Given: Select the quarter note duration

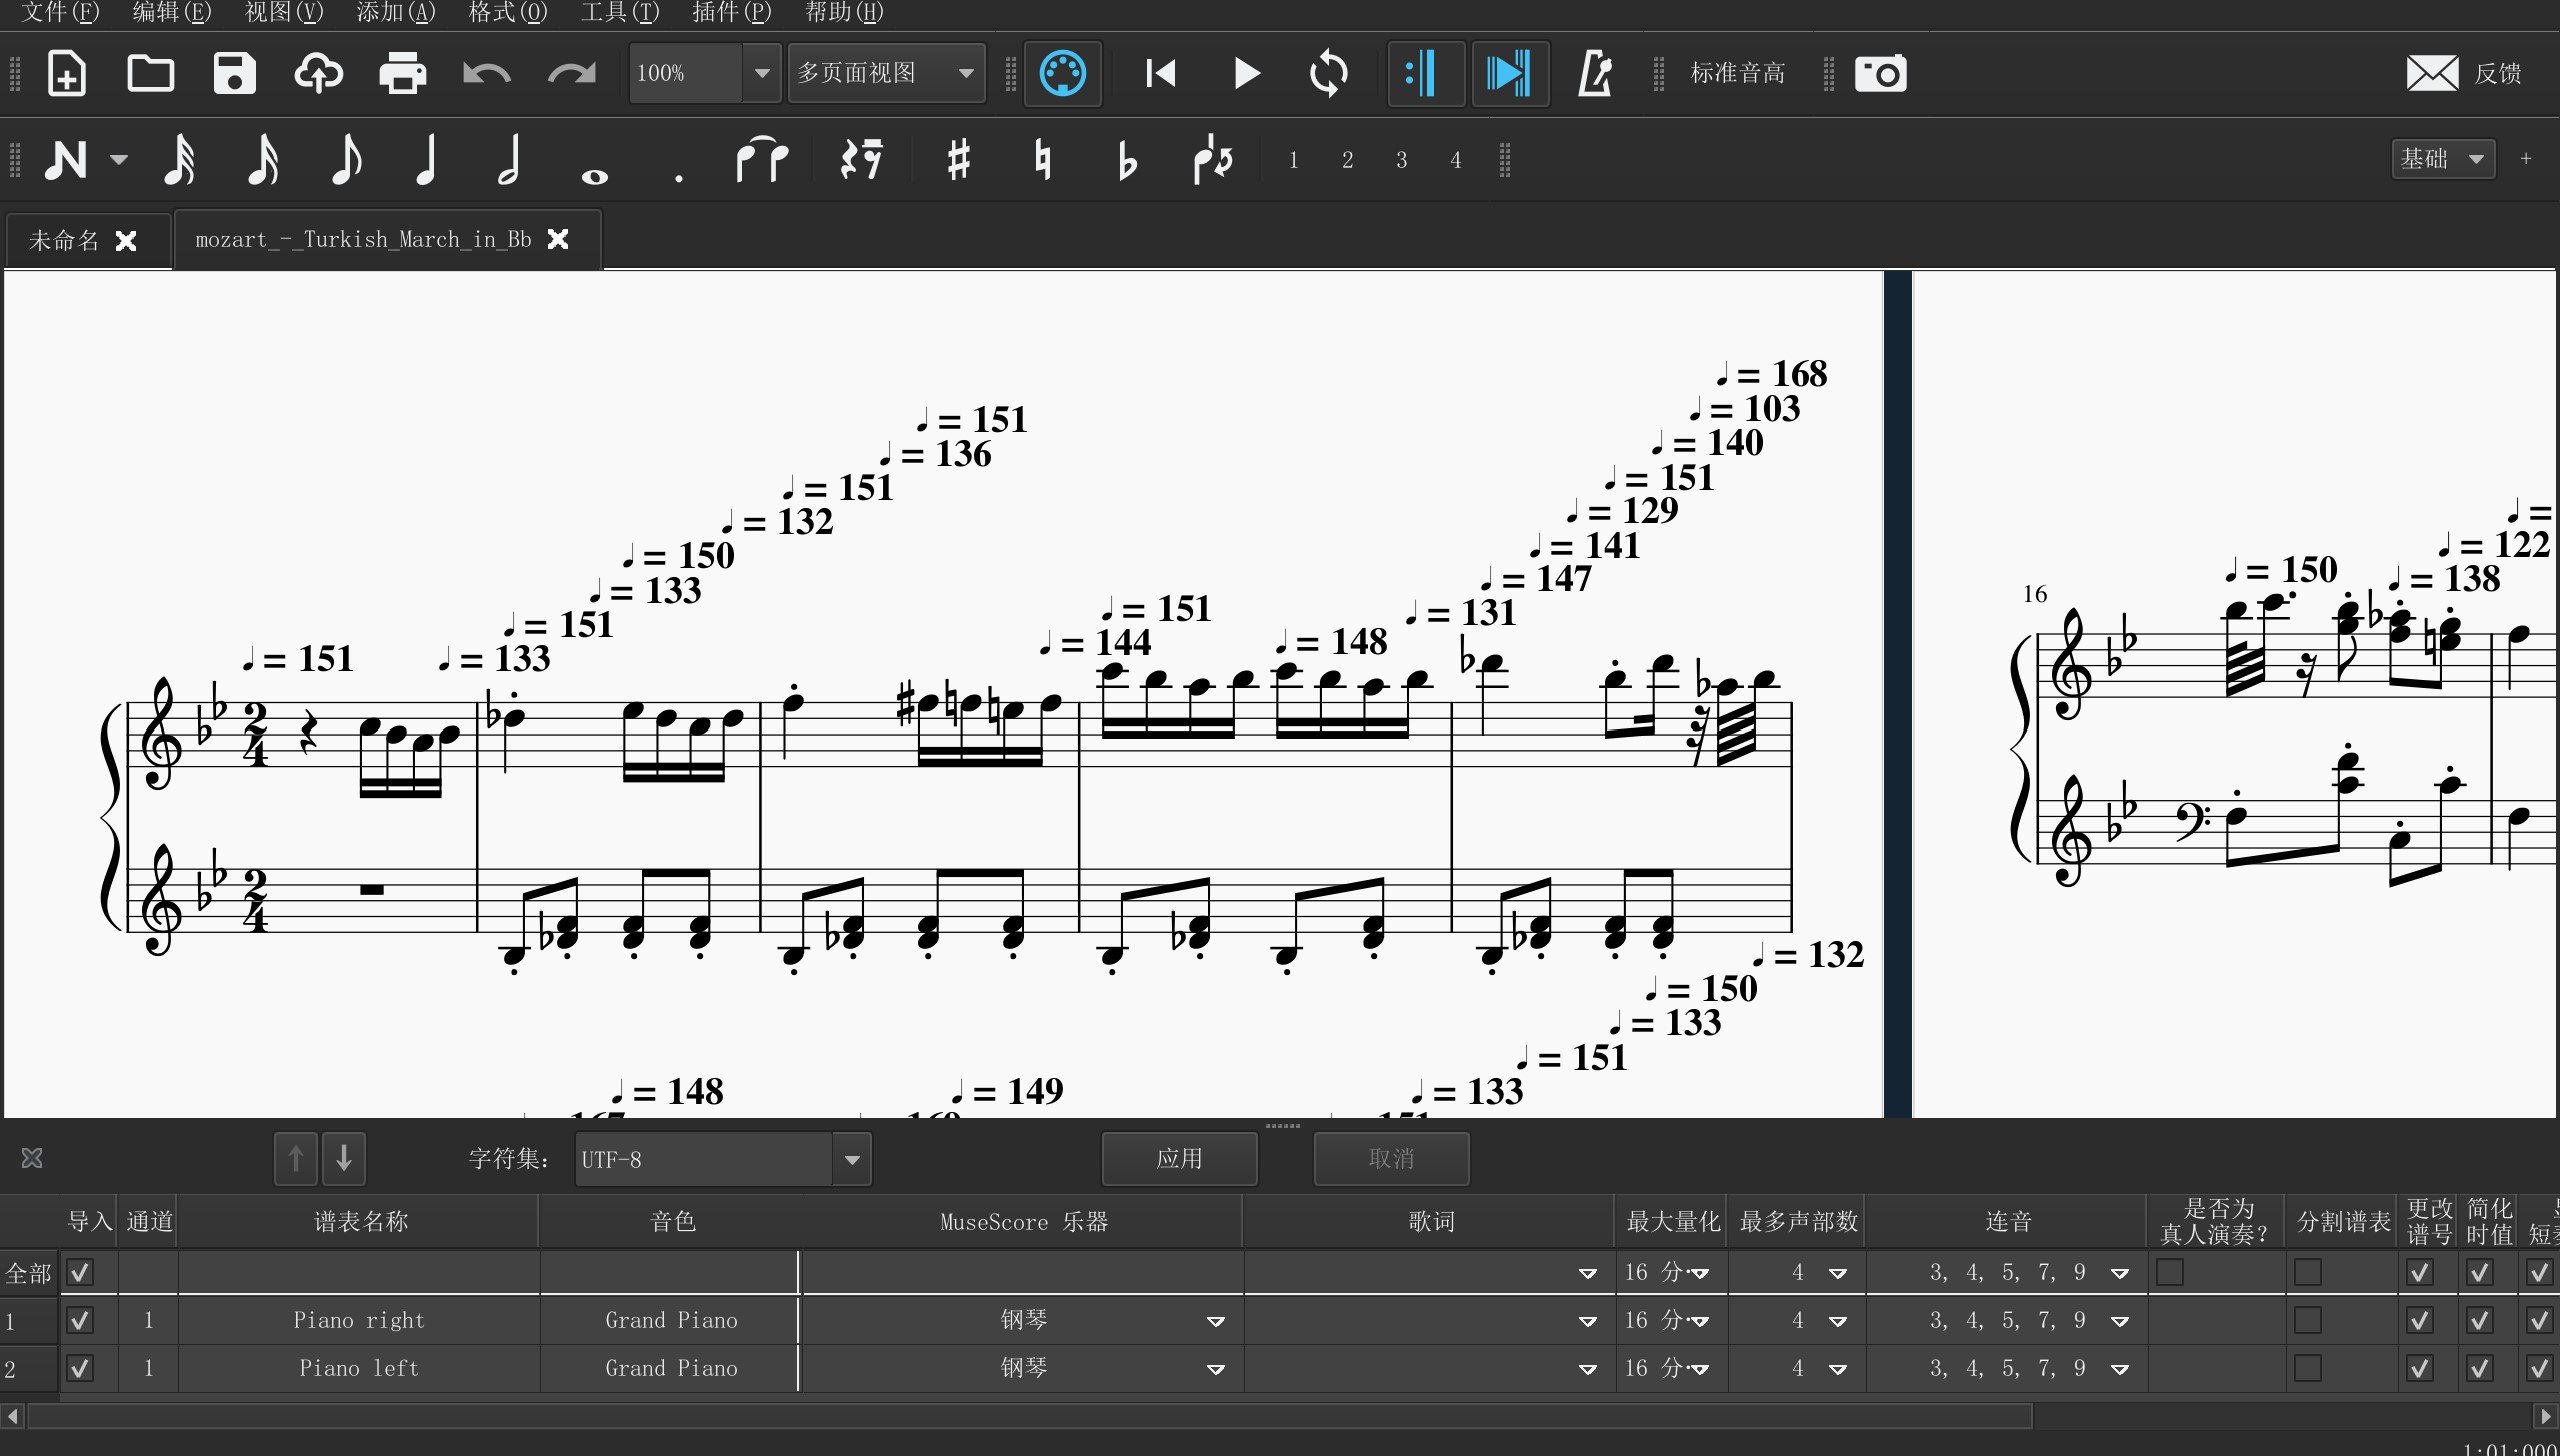Looking at the screenshot, I should [x=427, y=160].
